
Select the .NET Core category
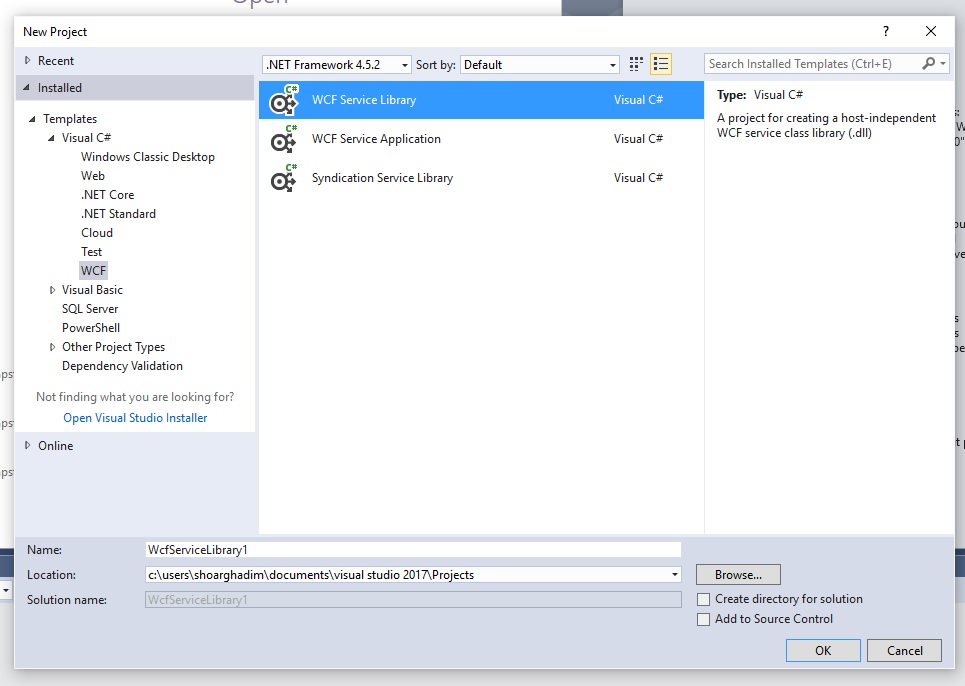click(107, 195)
